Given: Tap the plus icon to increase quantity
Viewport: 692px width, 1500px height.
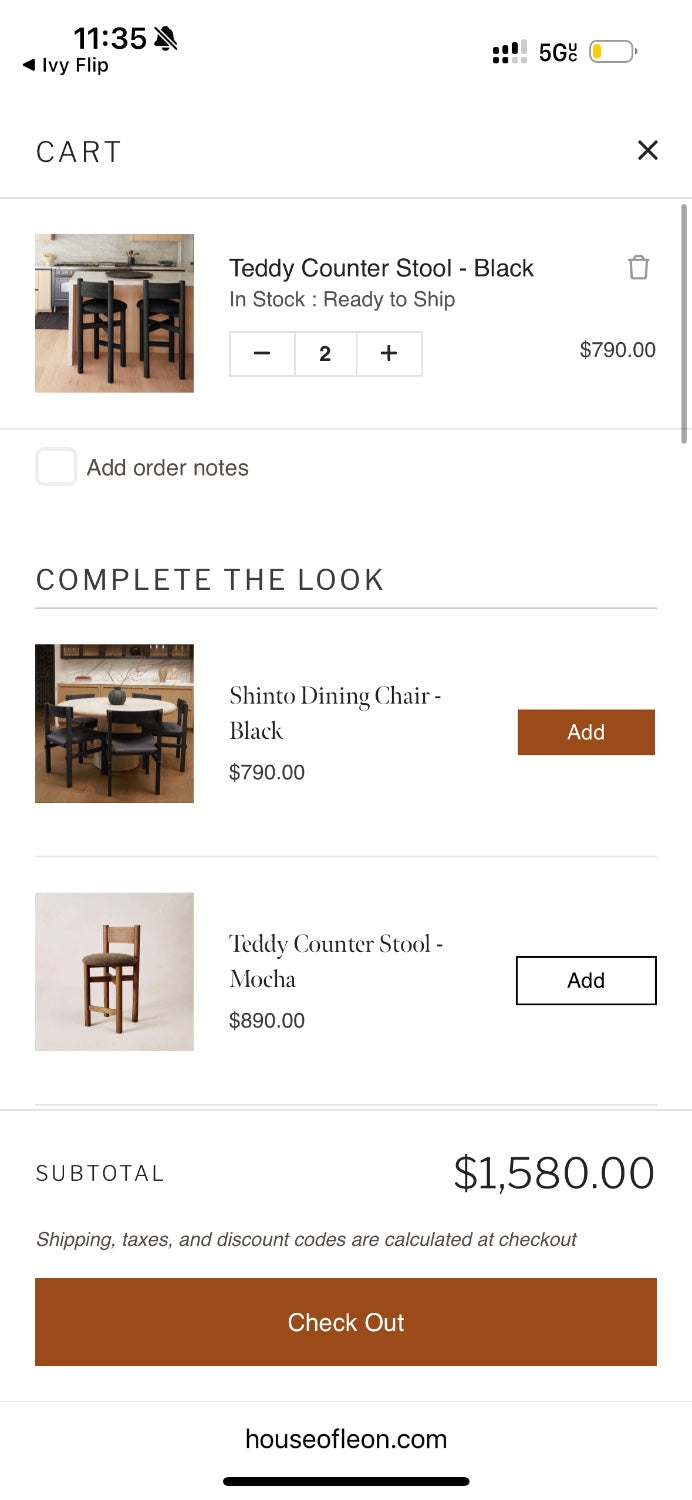Looking at the screenshot, I should click(389, 353).
